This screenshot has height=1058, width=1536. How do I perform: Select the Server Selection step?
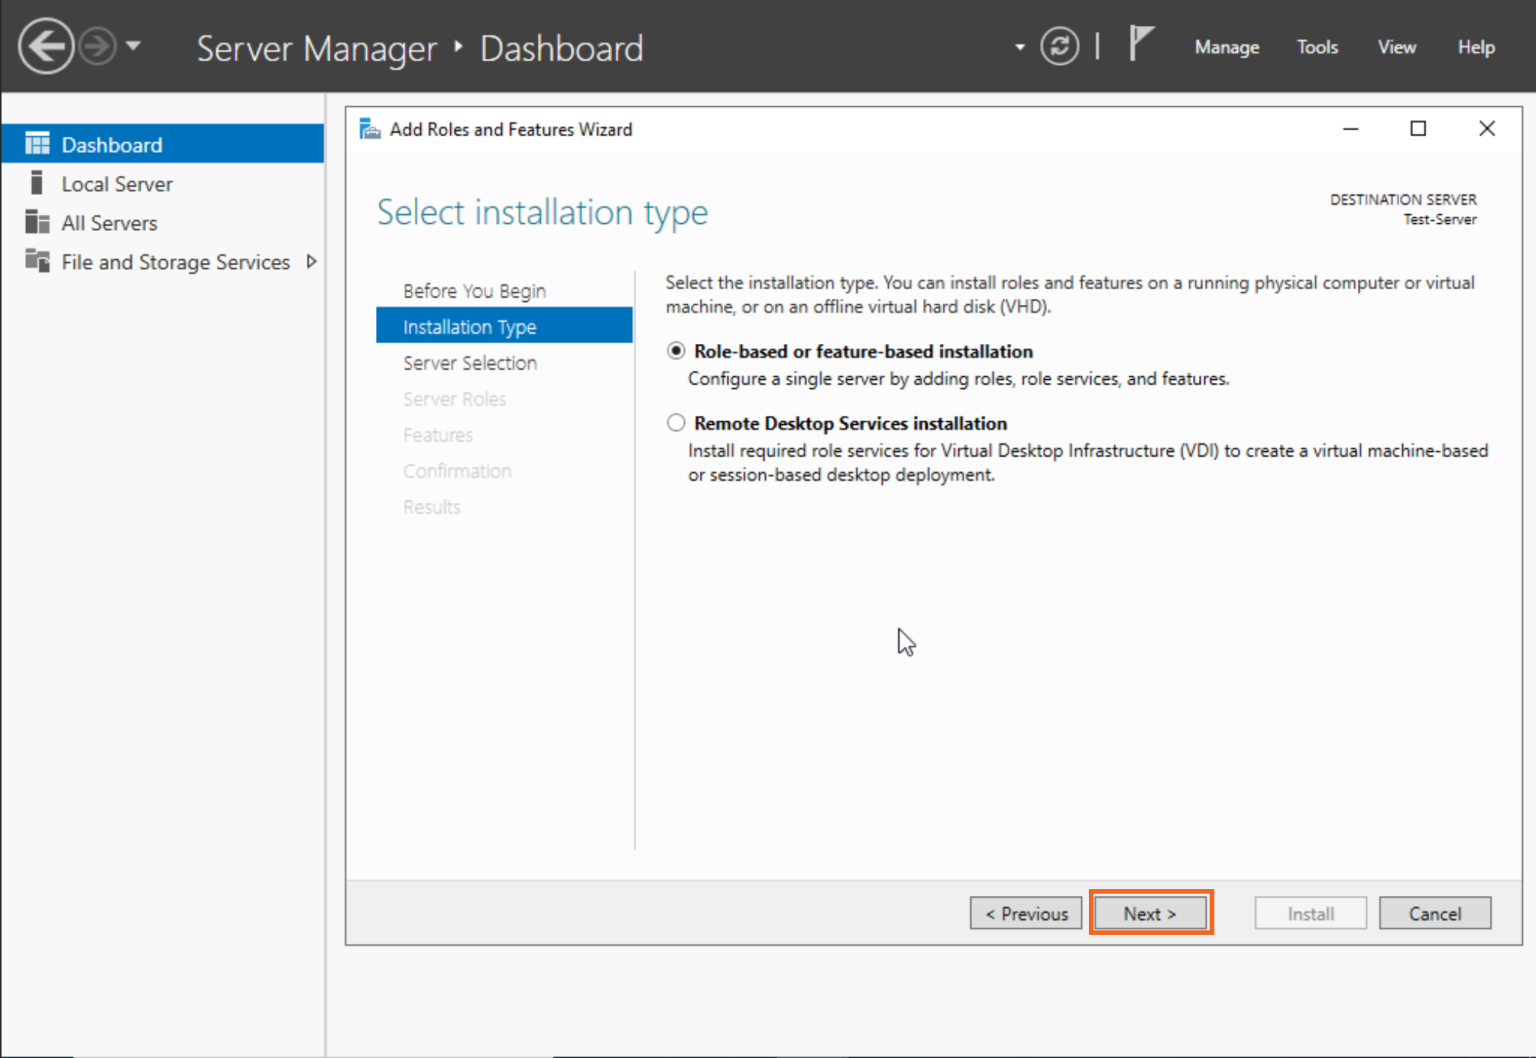(470, 363)
